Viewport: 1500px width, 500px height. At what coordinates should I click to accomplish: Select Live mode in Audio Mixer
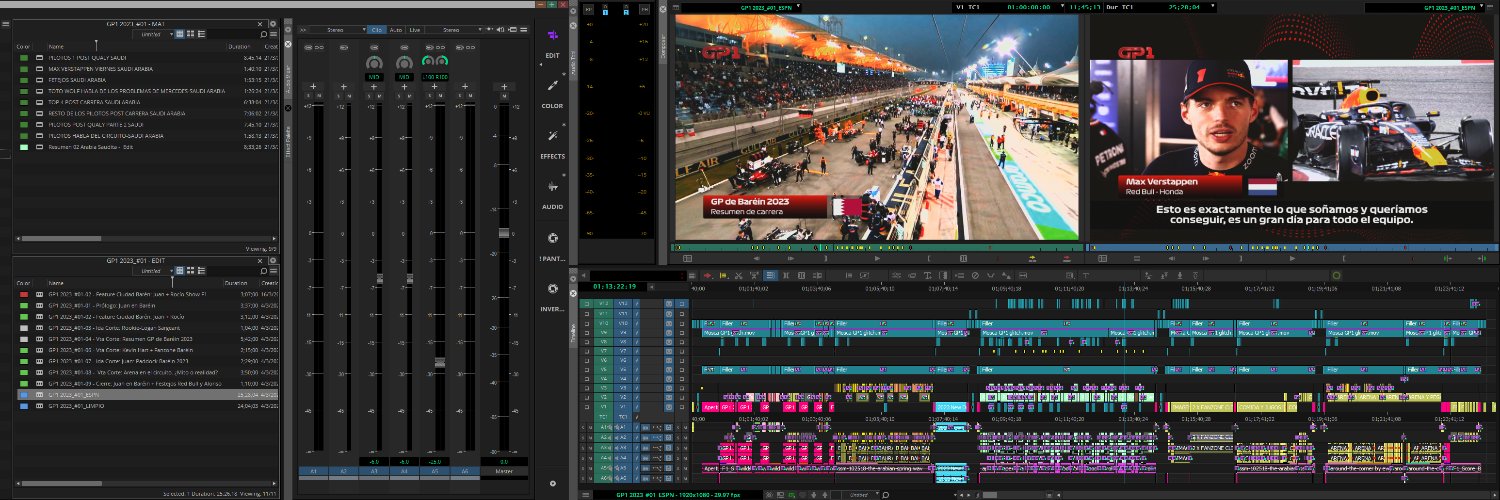click(415, 30)
